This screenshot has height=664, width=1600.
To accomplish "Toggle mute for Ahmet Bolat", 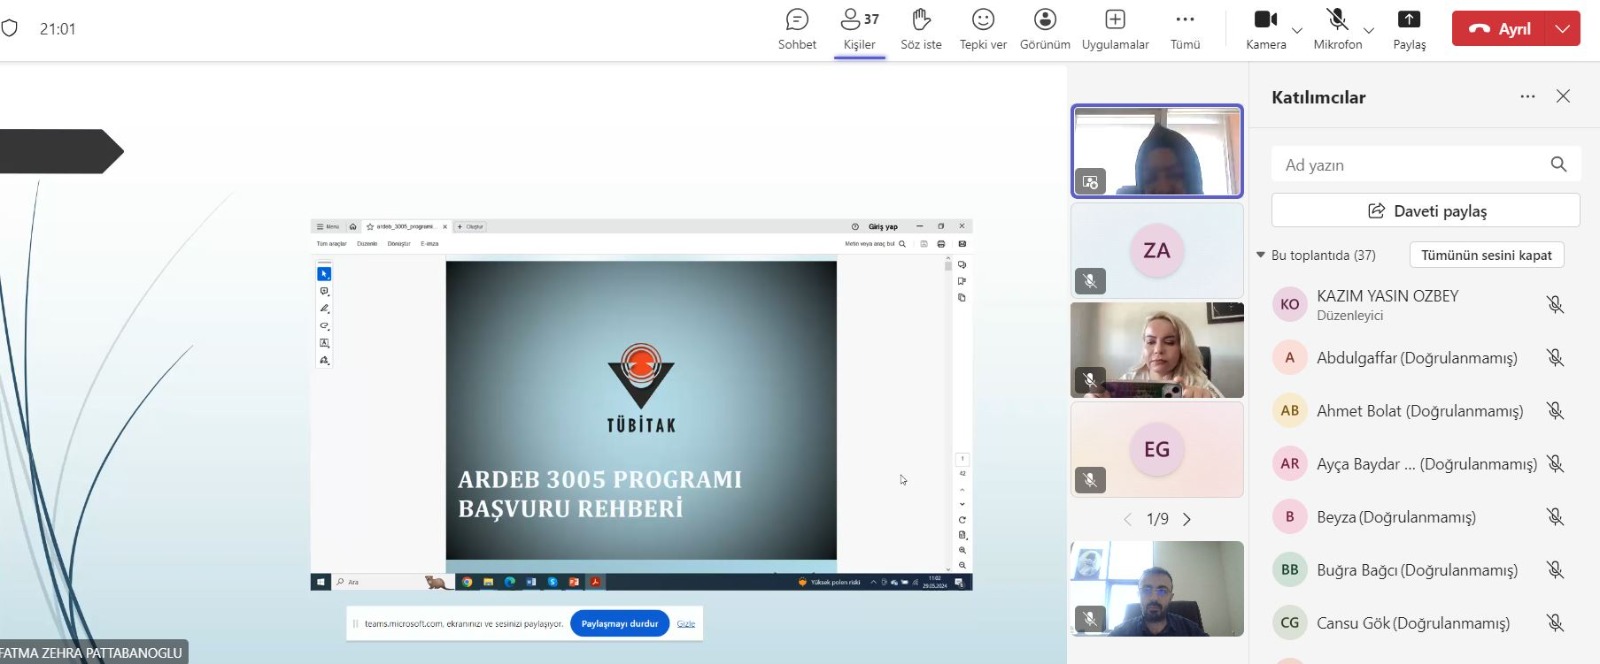I will 1555,410.
